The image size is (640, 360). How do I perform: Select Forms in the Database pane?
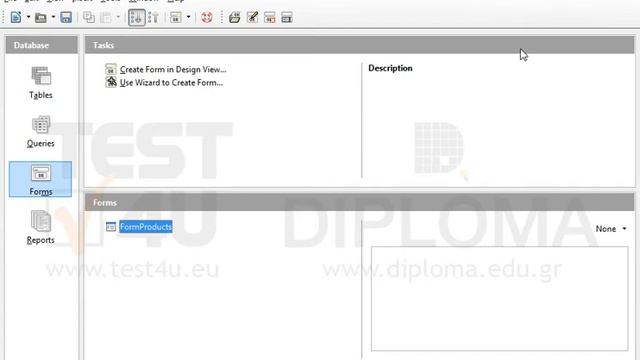click(40, 179)
